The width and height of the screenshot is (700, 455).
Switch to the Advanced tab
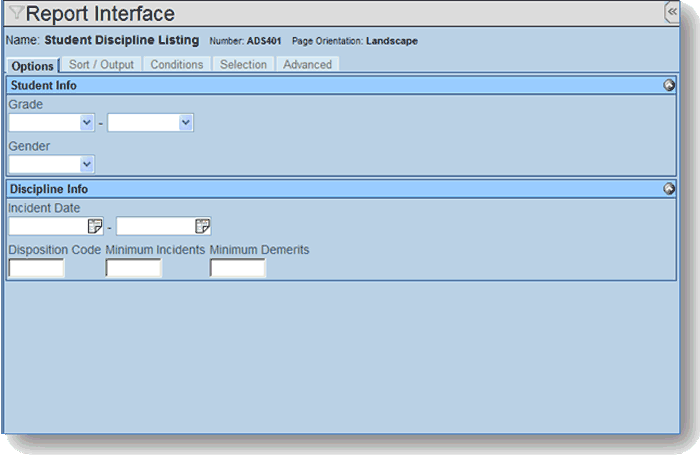click(x=308, y=65)
